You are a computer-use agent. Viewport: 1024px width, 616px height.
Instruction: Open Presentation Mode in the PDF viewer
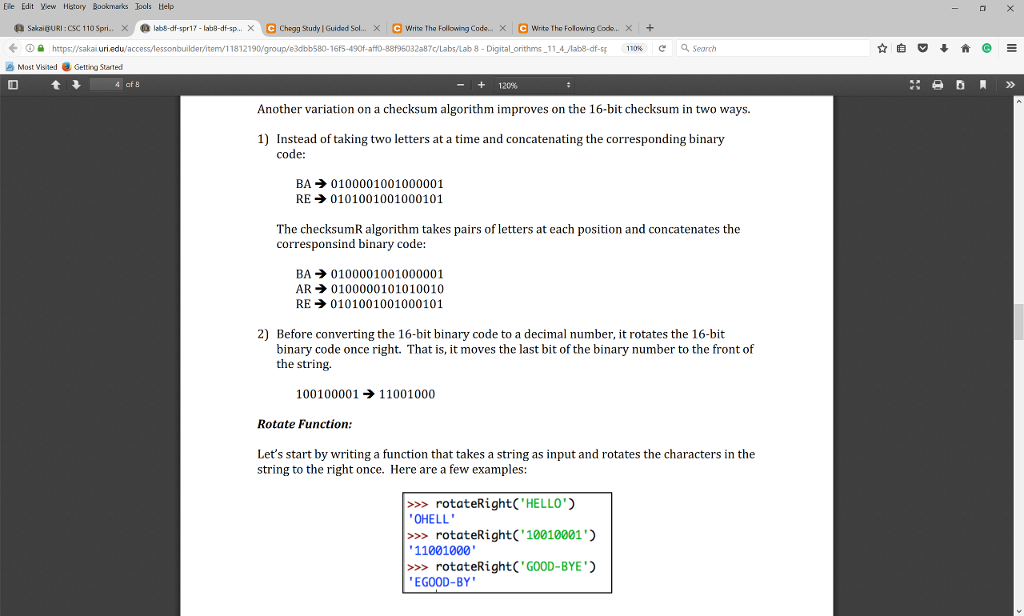click(915, 85)
